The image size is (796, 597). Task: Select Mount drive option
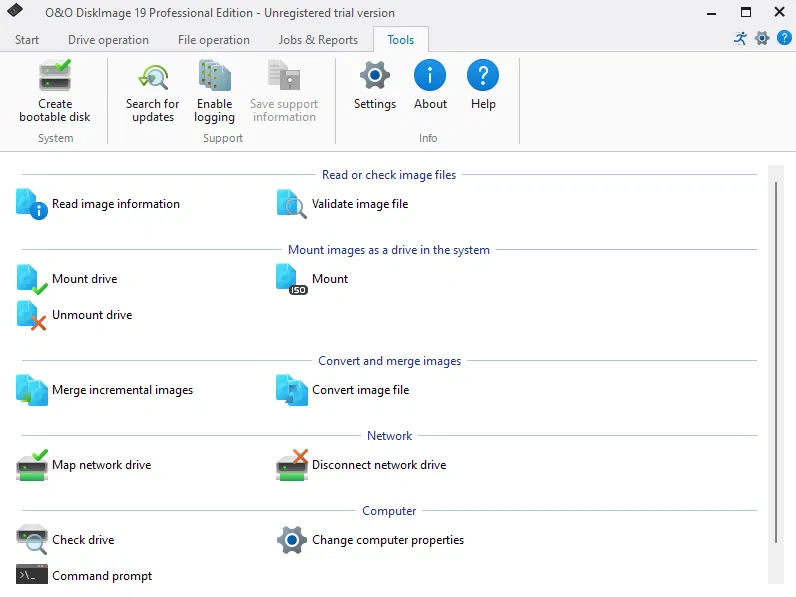[84, 279]
